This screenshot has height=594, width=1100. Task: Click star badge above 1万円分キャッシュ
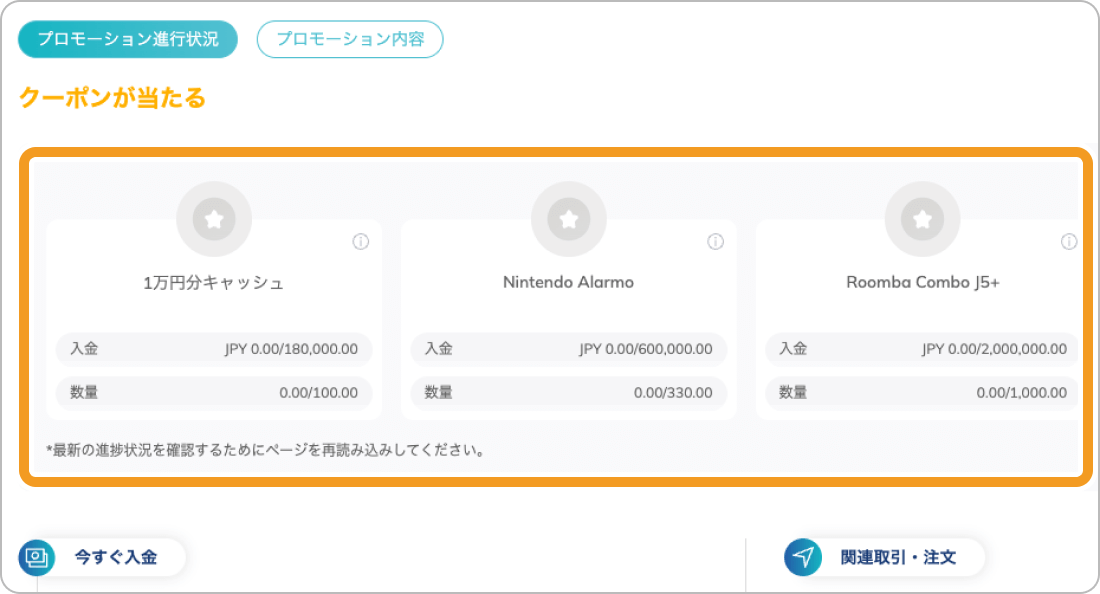pyautogui.click(x=214, y=219)
